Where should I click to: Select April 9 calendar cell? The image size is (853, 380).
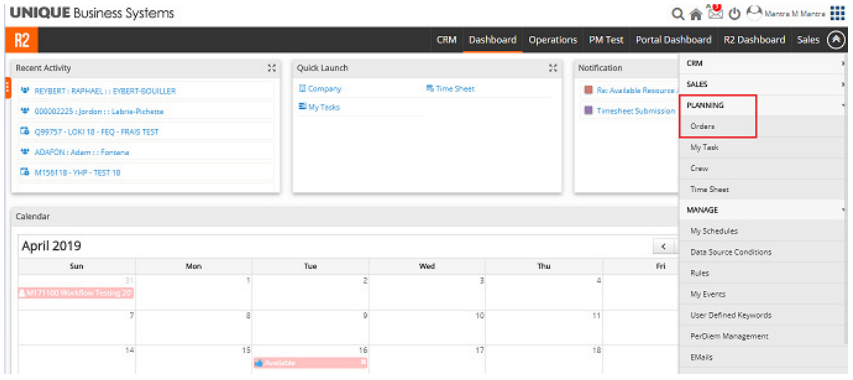pos(311,327)
